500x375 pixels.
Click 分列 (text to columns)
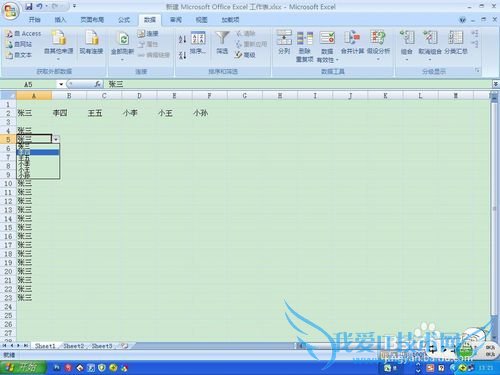pyautogui.click(x=284, y=42)
